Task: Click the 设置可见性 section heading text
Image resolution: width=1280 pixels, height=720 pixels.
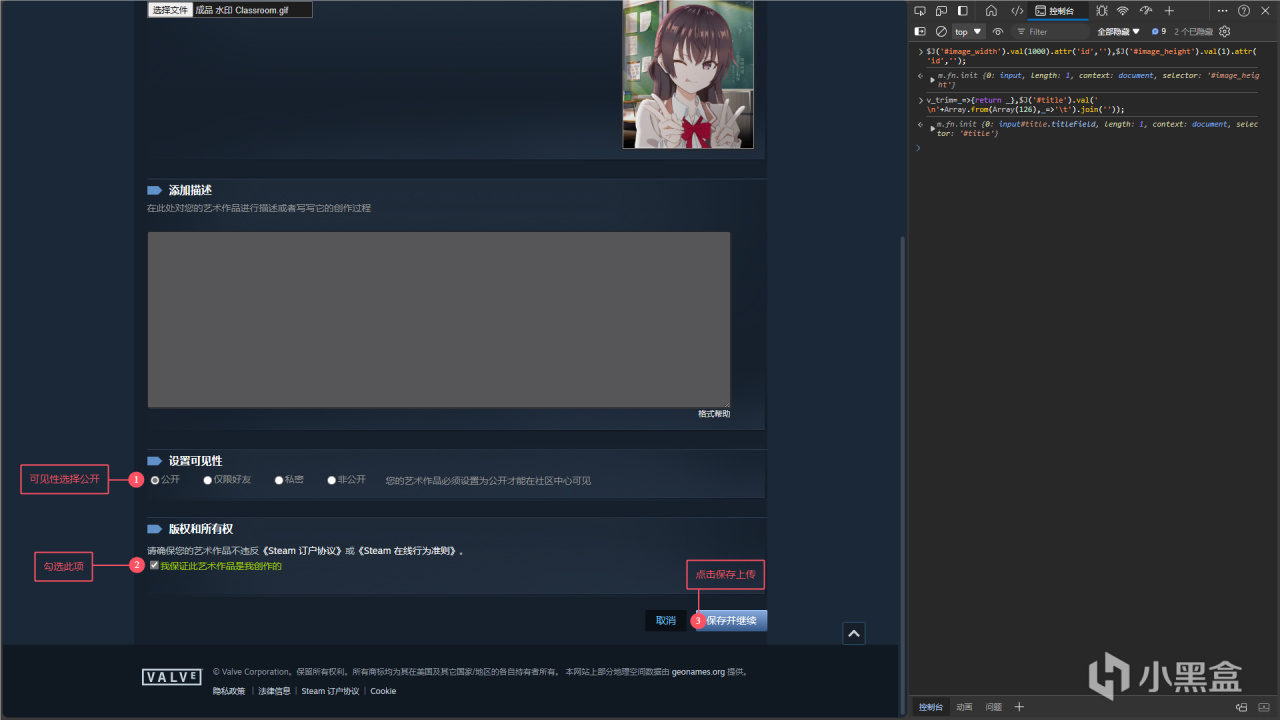Action: click(x=195, y=461)
